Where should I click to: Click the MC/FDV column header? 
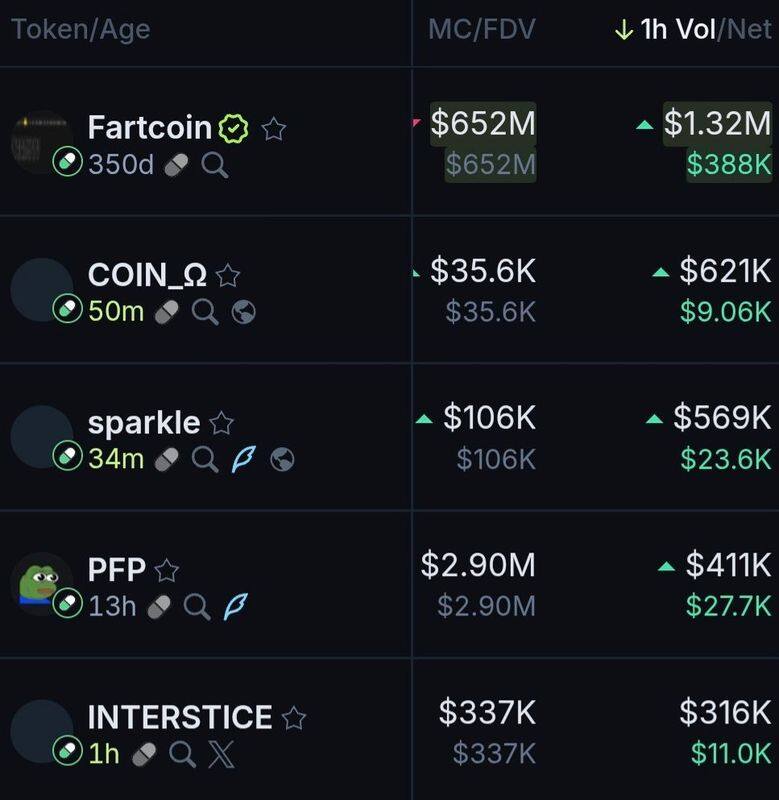point(481,30)
